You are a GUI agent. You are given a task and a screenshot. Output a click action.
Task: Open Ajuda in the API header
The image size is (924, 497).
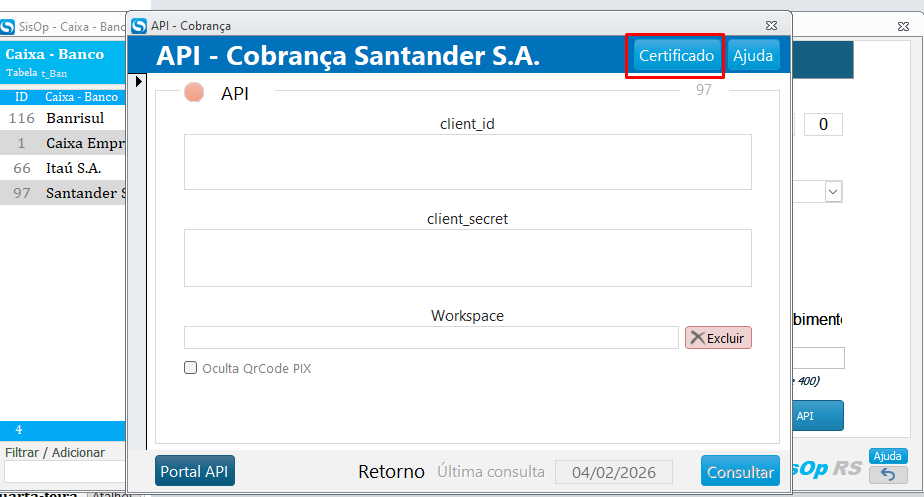click(x=753, y=56)
